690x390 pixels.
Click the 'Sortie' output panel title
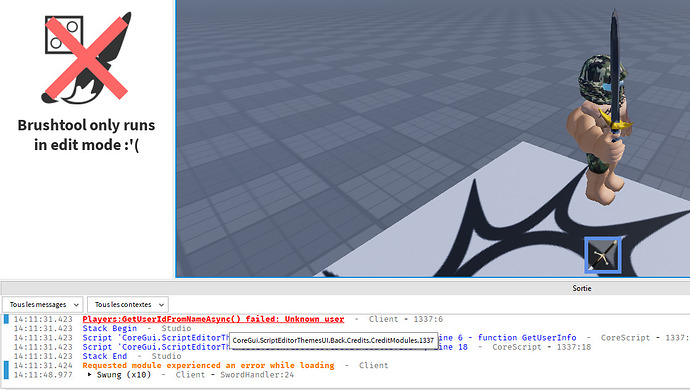(x=582, y=288)
